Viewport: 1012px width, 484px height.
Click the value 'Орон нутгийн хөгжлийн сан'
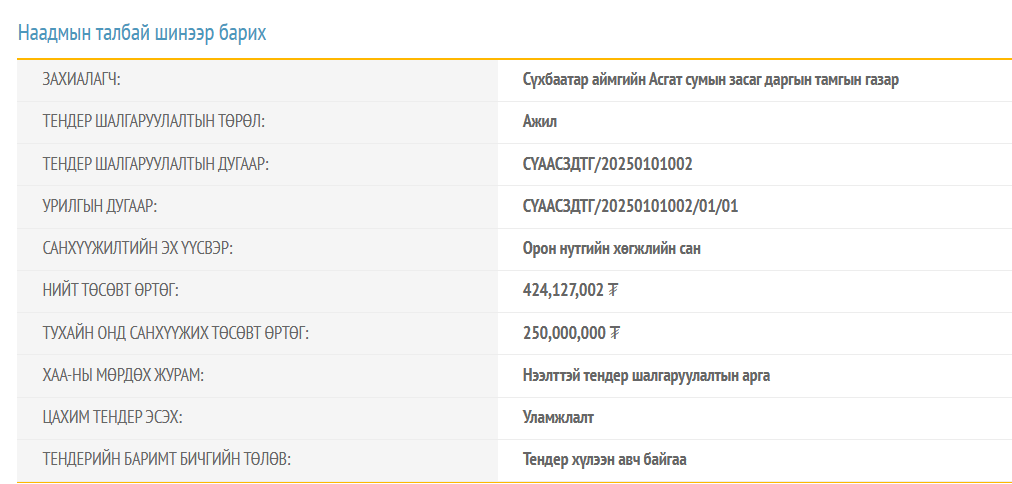[x=611, y=248]
